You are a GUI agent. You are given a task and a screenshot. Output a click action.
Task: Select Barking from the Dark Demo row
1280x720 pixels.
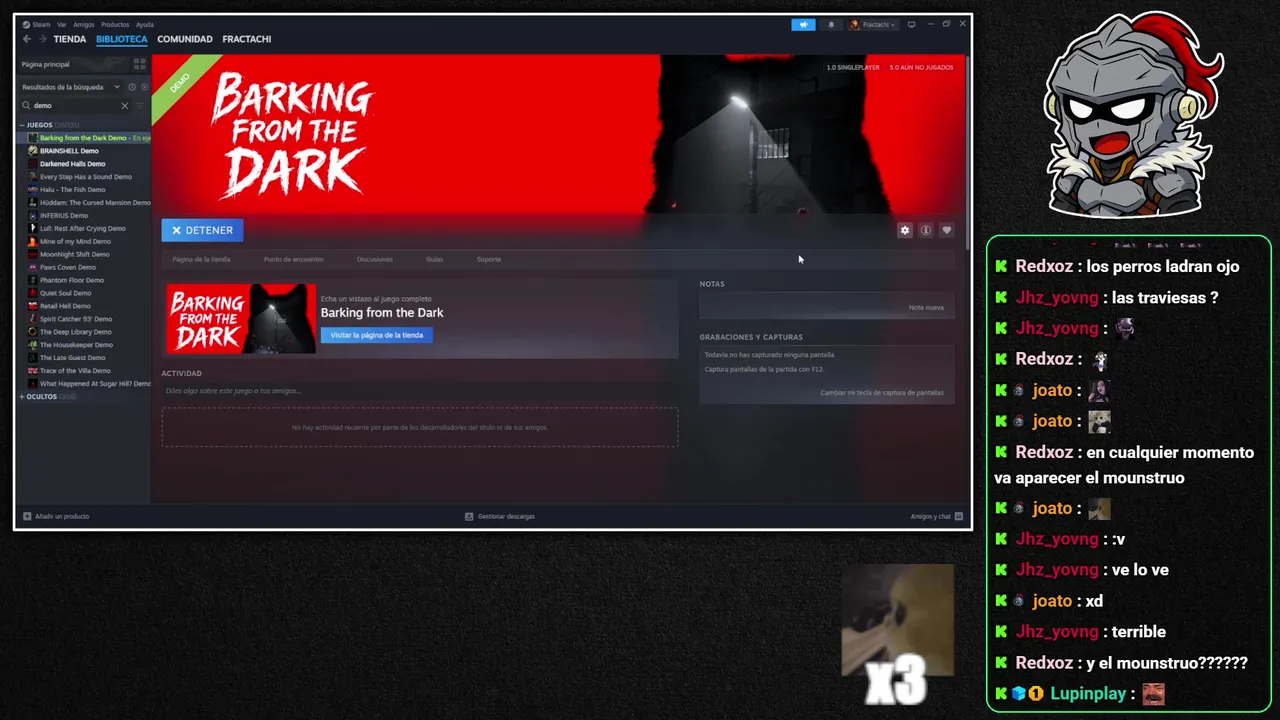84,138
